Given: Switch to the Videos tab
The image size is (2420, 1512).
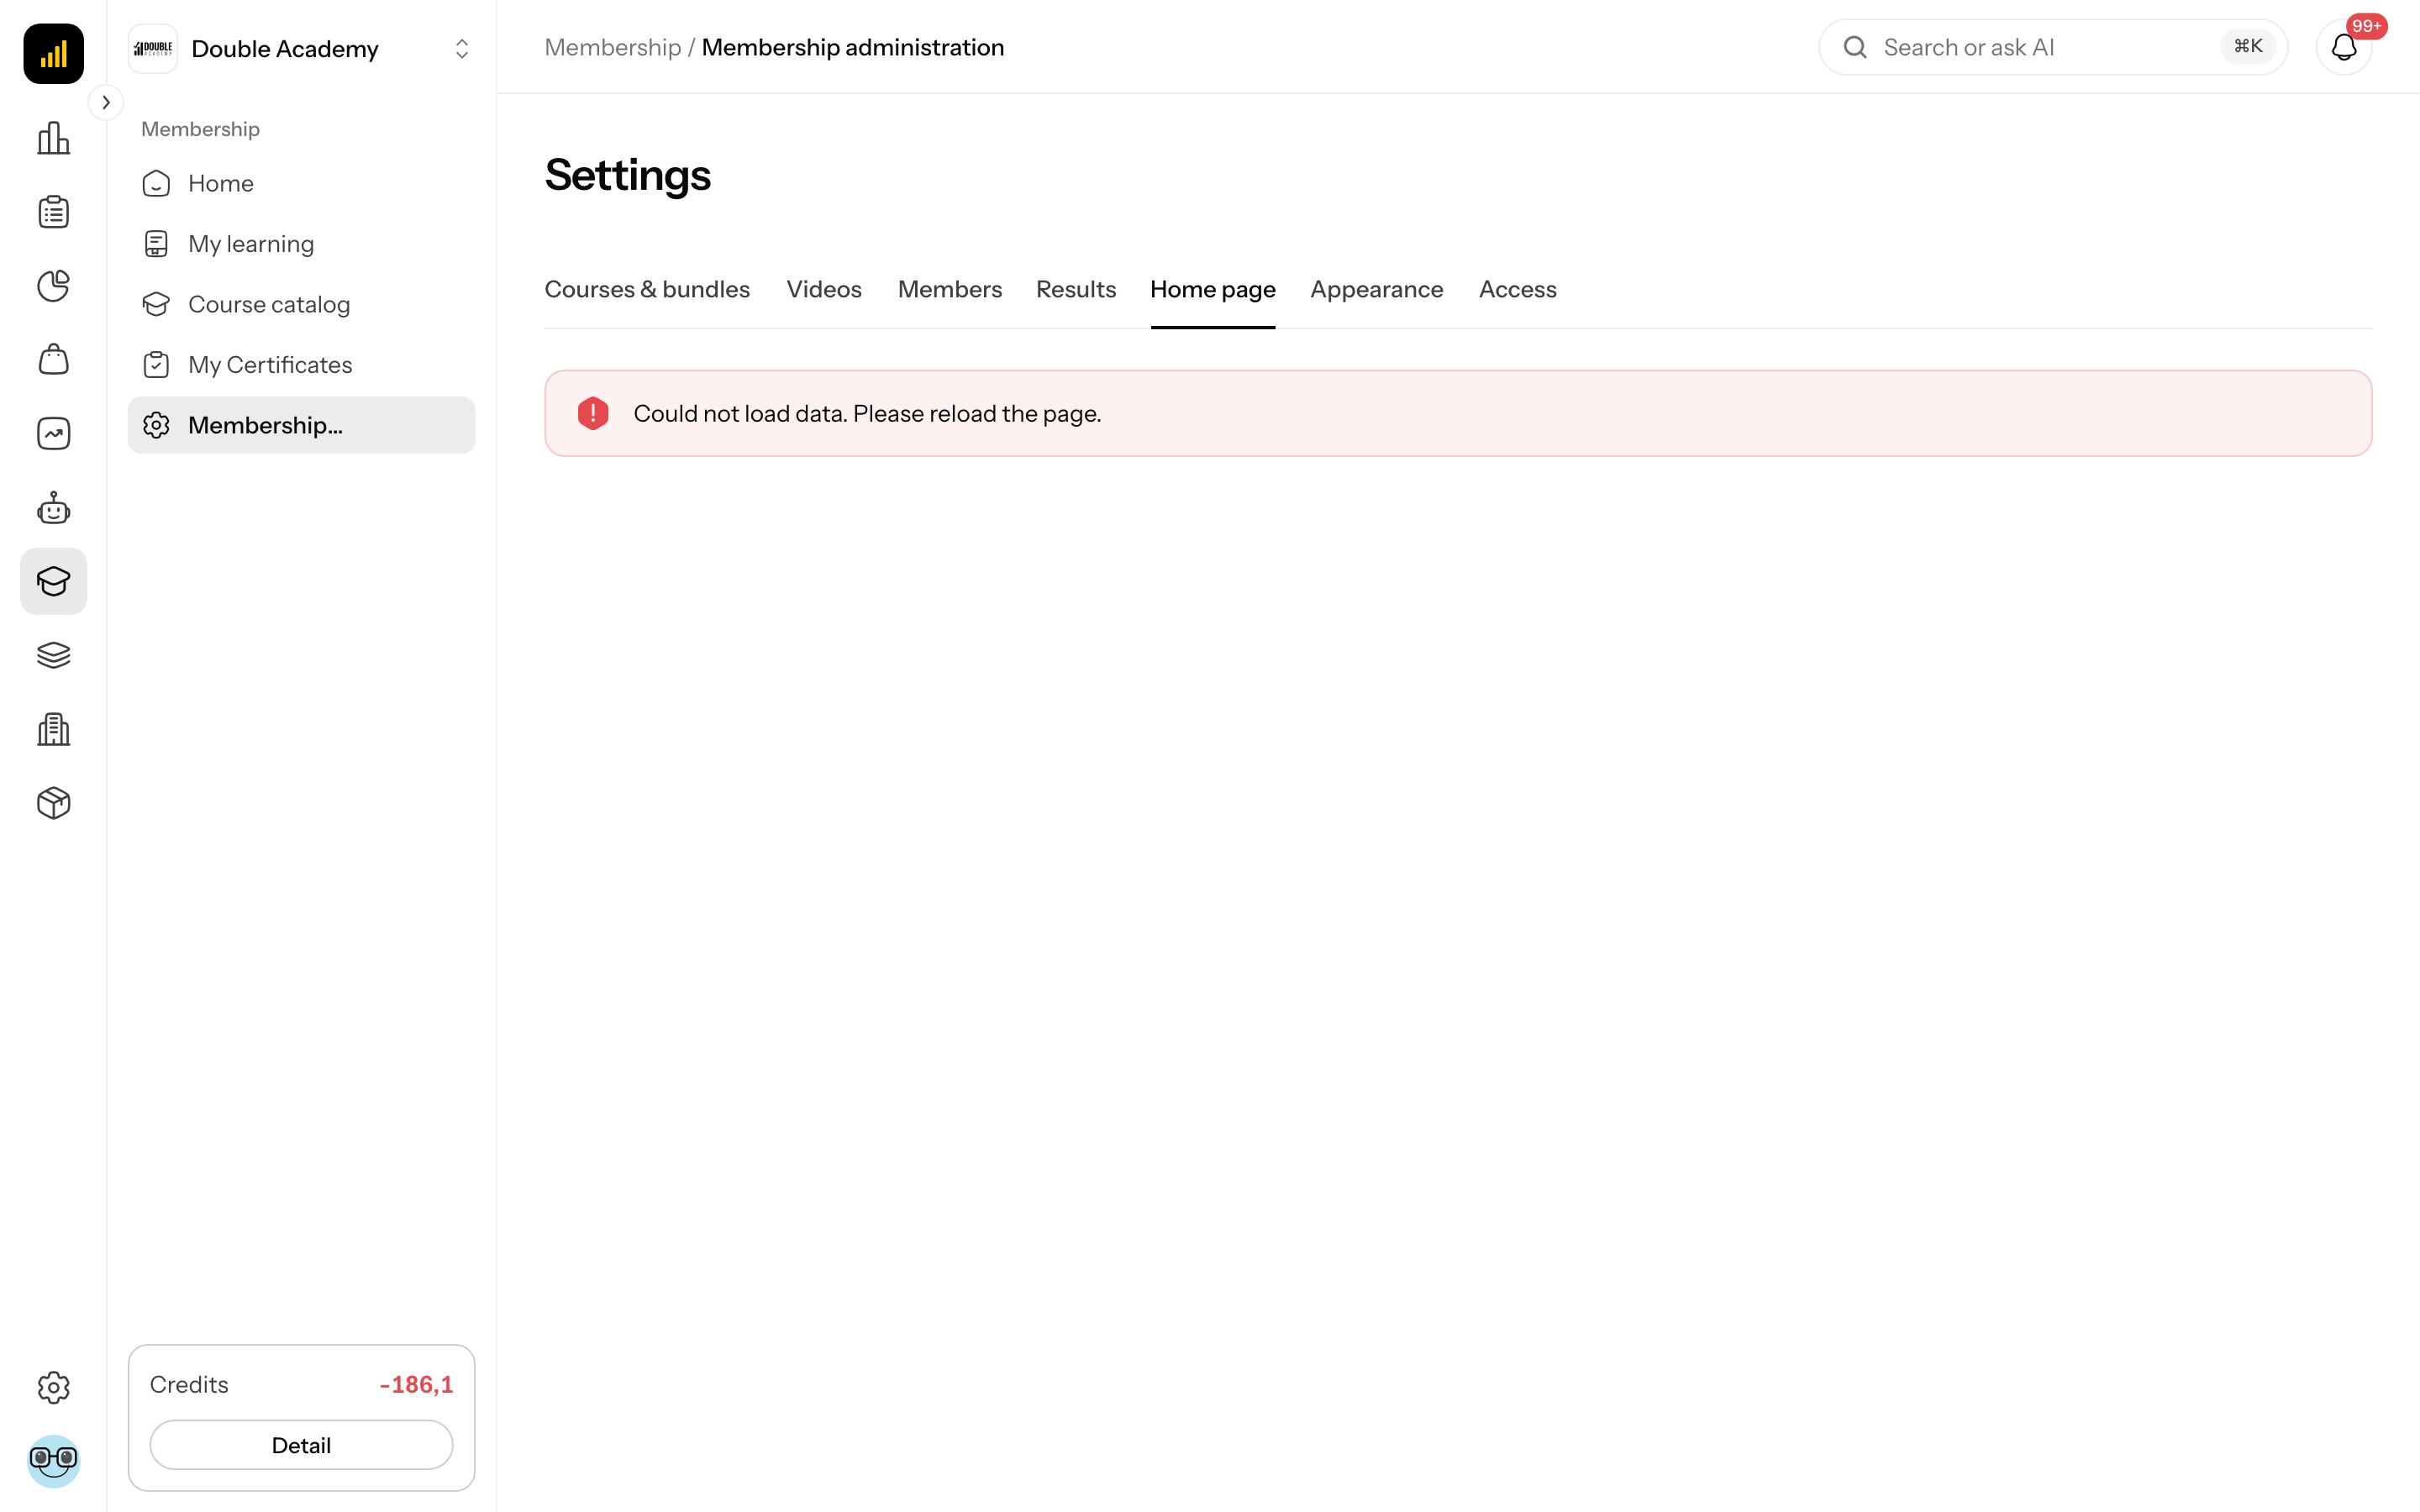Looking at the screenshot, I should click(823, 289).
